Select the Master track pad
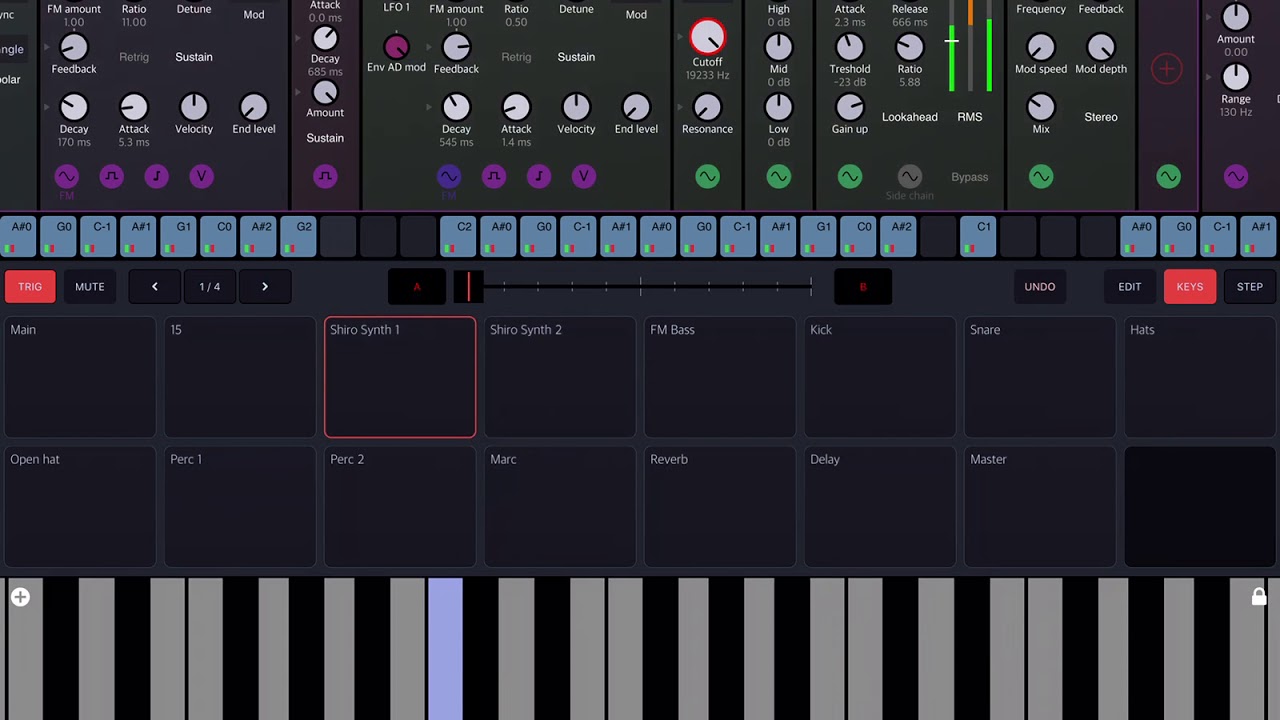This screenshot has width=1280, height=720. point(1040,507)
